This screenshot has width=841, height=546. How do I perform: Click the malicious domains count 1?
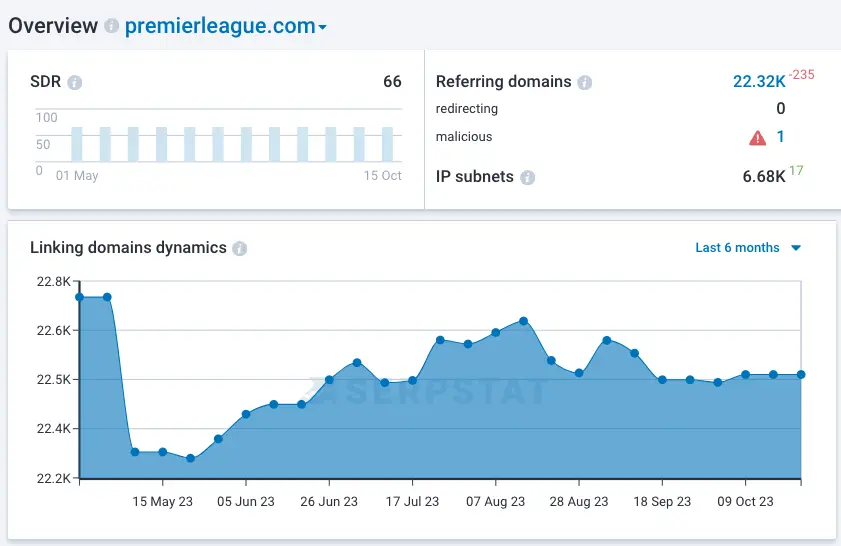[x=780, y=137]
